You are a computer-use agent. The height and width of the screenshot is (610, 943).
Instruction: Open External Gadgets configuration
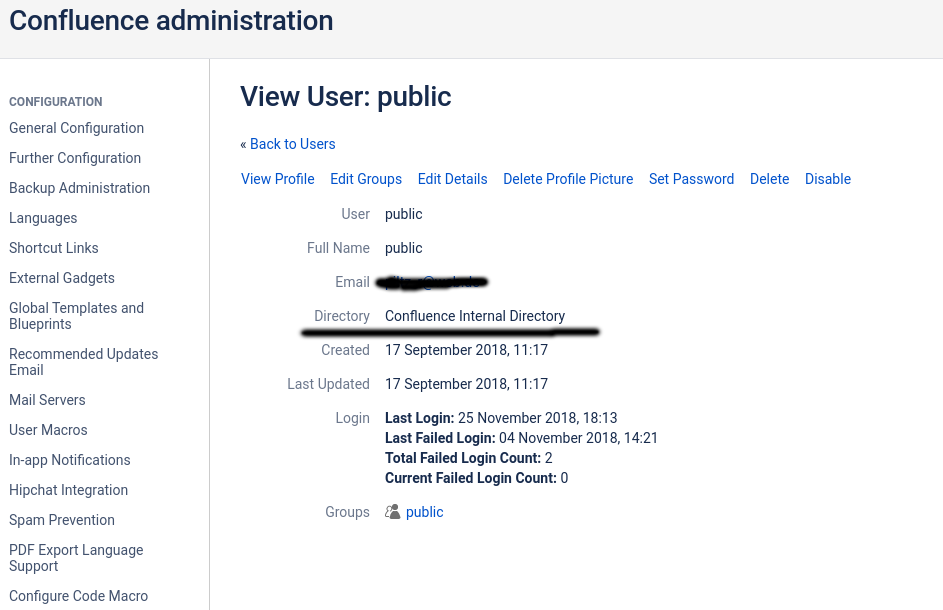pos(61,278)
